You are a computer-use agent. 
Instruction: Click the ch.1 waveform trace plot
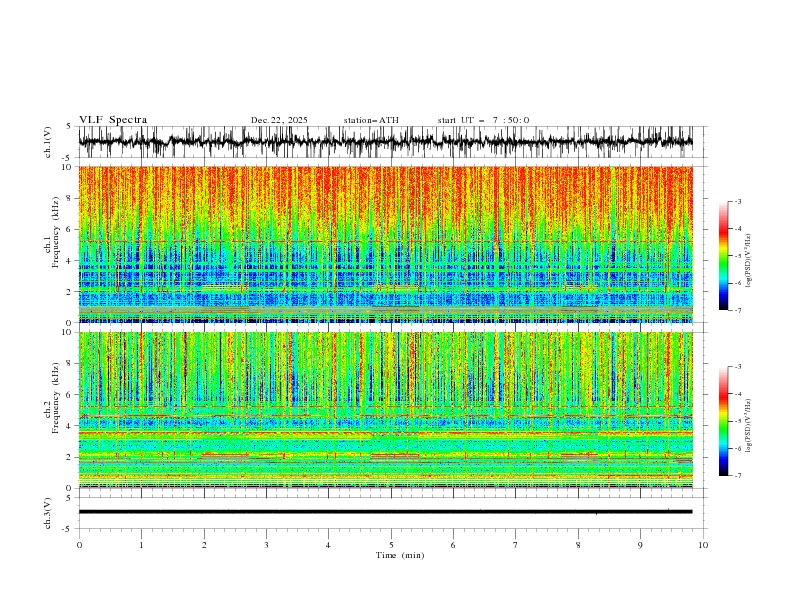coord(385,142)
